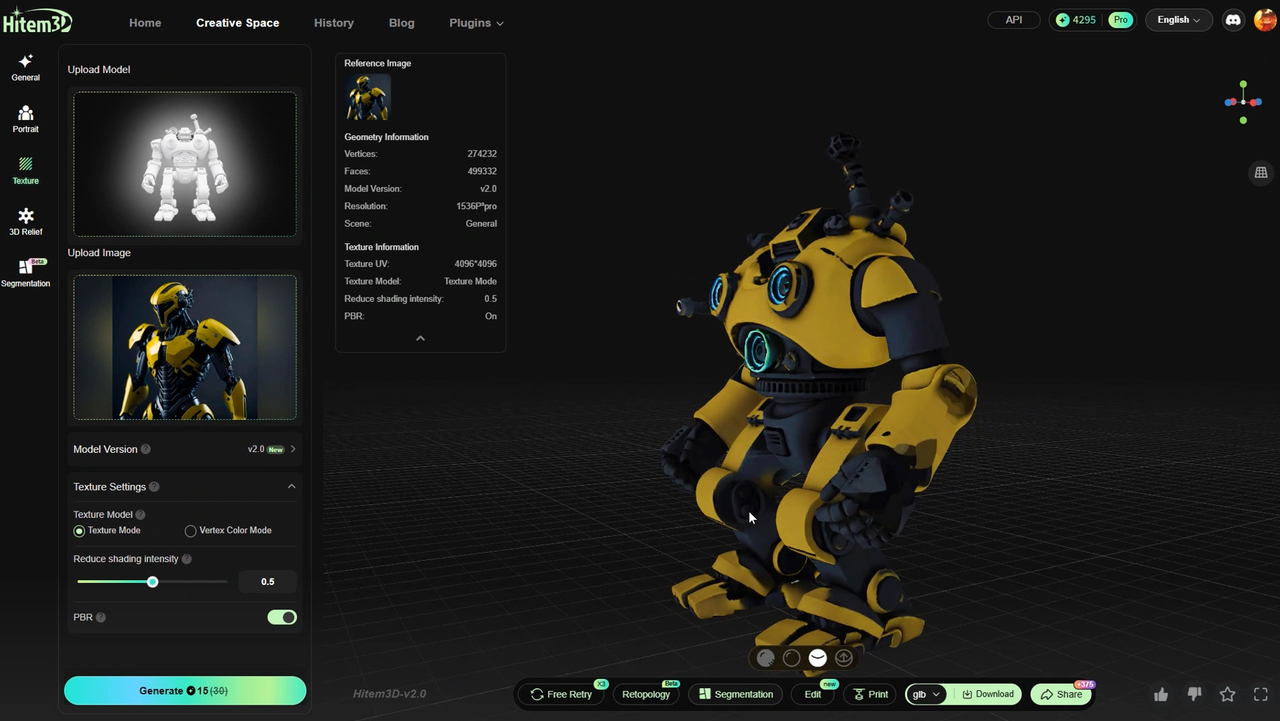Screen dimensions: 1280x721
Task: Click the uploaded yellow robot image thumbnail
Action: click(x=185, y=347)
